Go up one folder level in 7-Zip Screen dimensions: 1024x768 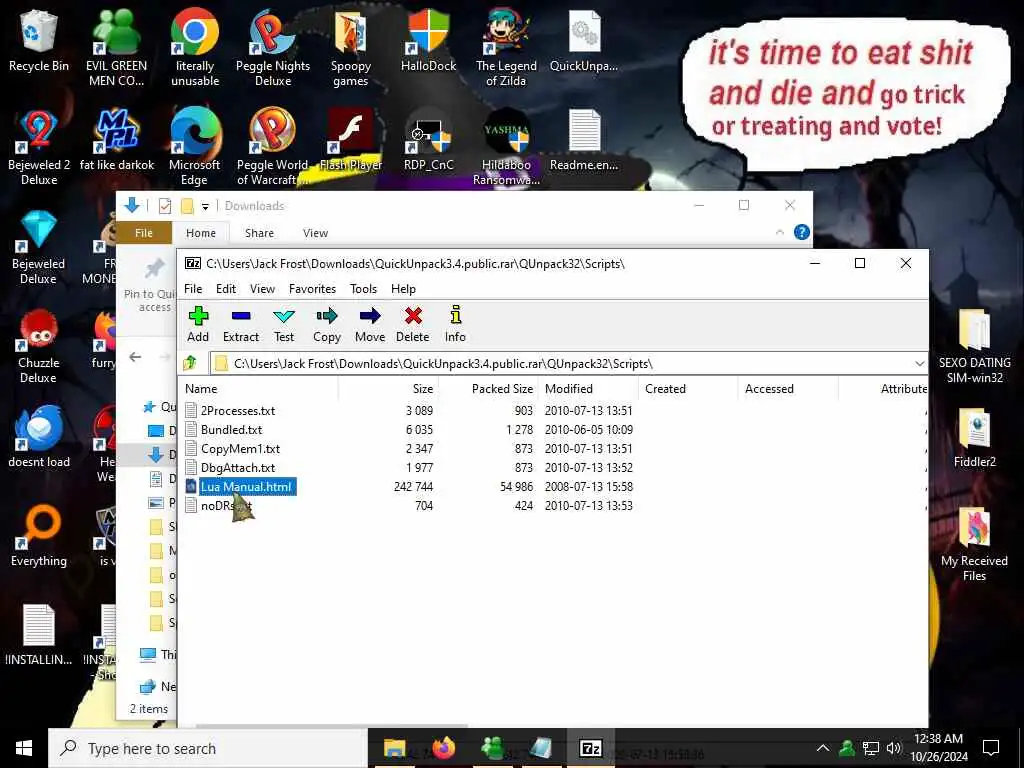[x=191, y=363]
